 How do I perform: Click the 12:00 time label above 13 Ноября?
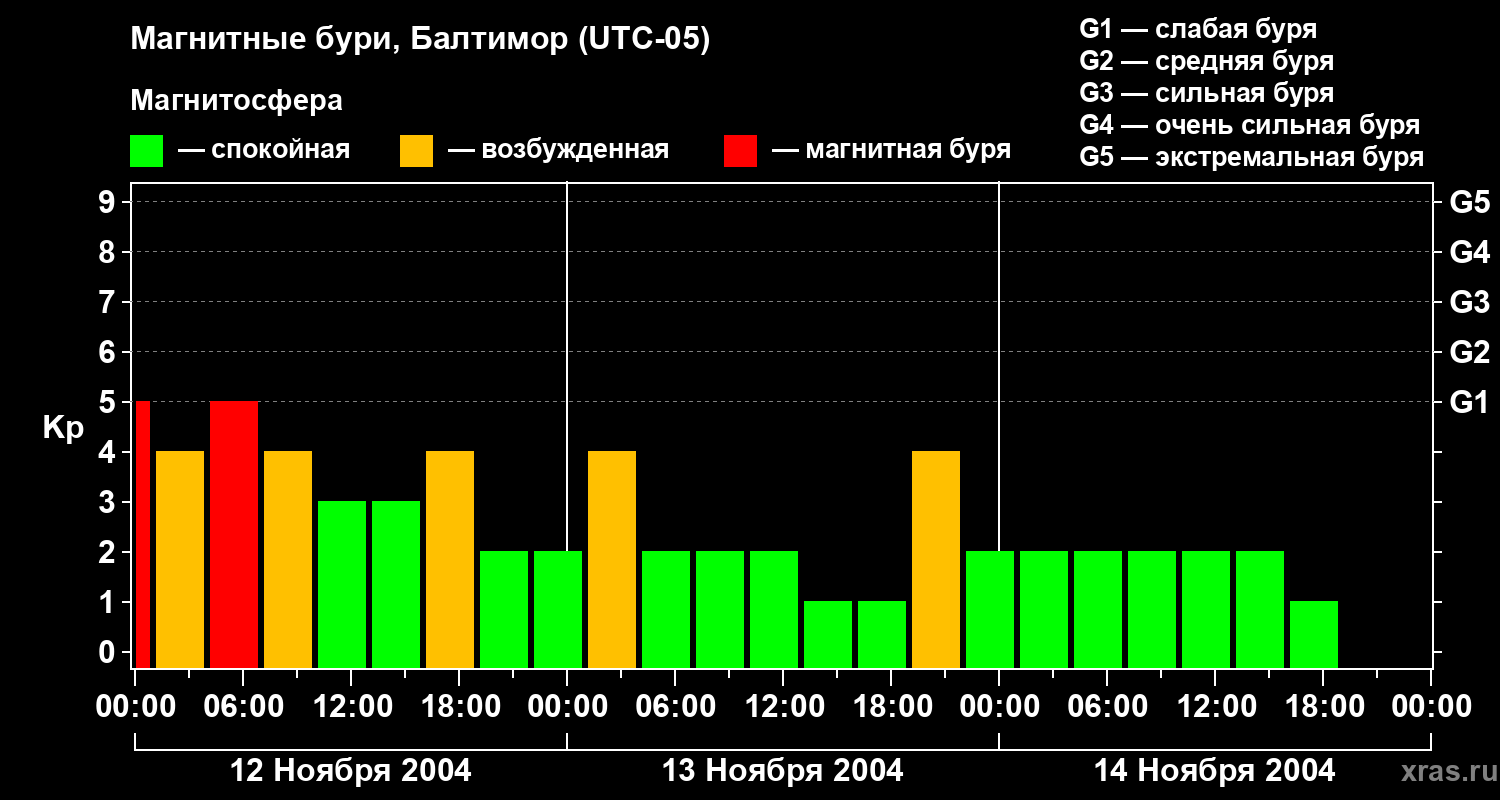(x=783, y=707)
